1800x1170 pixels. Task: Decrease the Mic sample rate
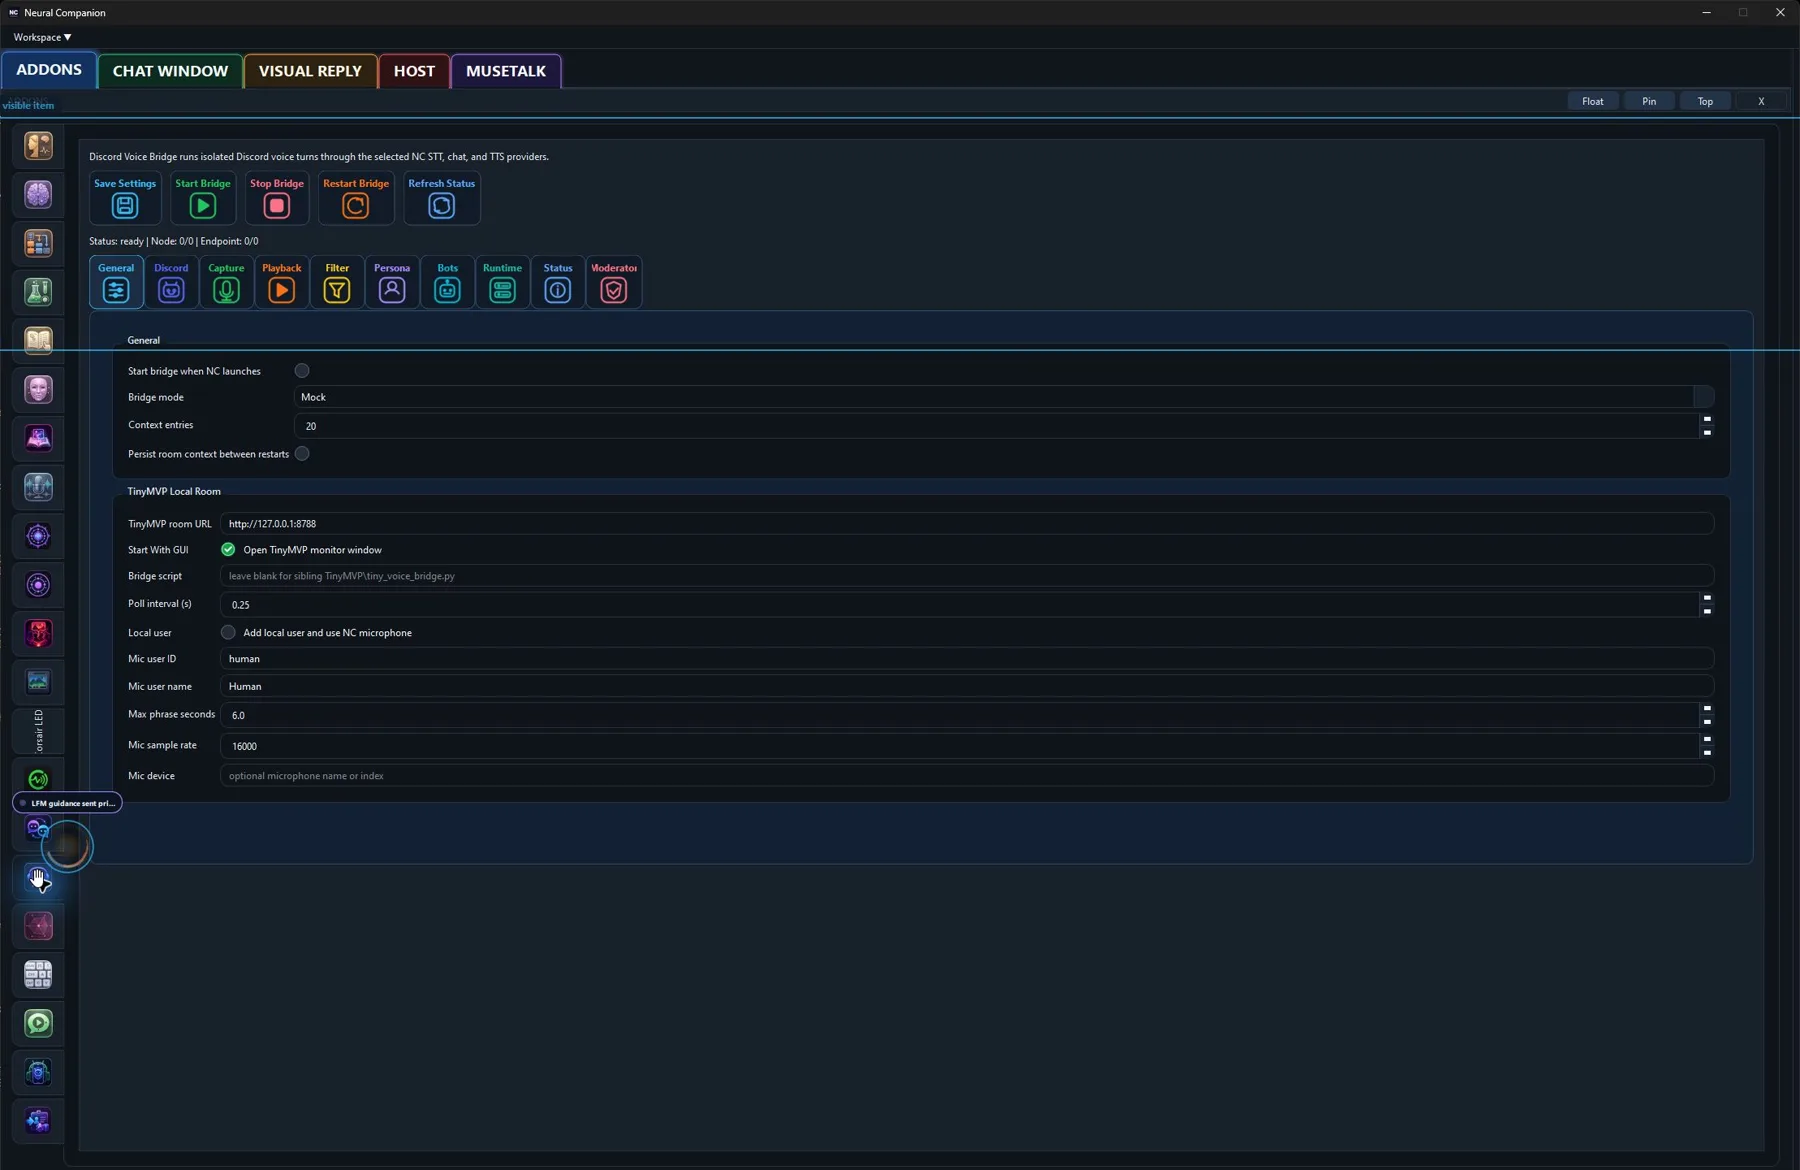1707,752
